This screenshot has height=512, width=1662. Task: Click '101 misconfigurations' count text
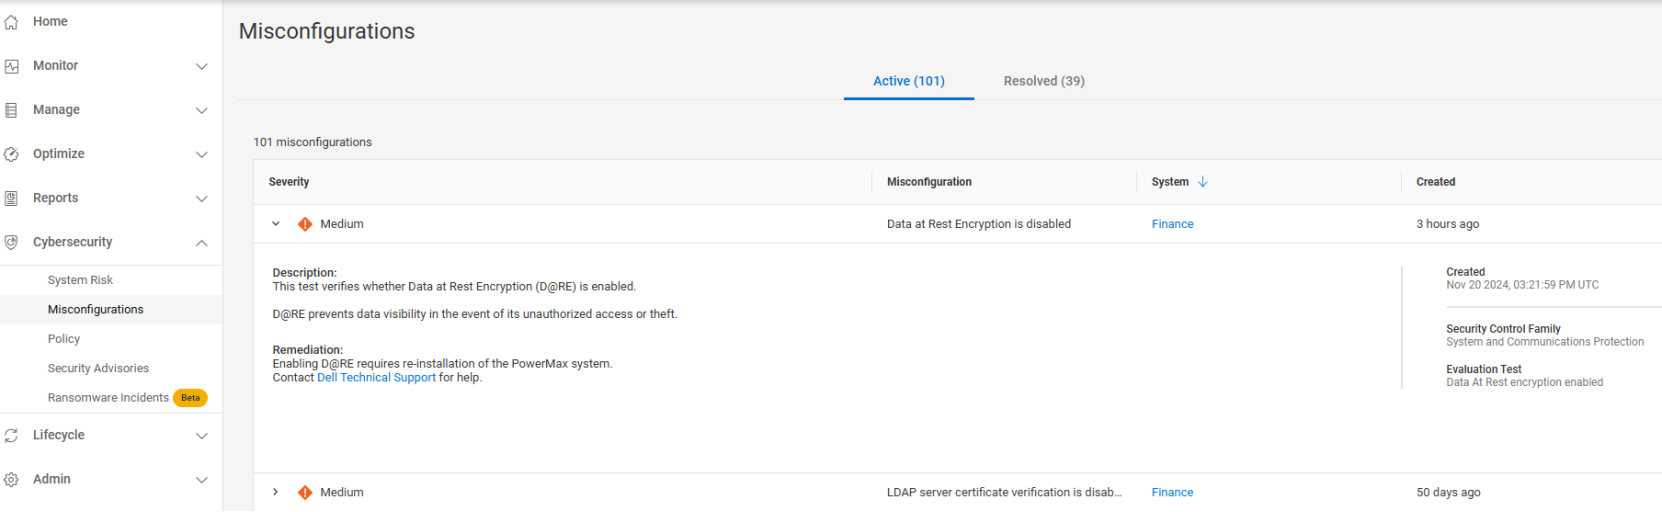click(x=312, y=142)
